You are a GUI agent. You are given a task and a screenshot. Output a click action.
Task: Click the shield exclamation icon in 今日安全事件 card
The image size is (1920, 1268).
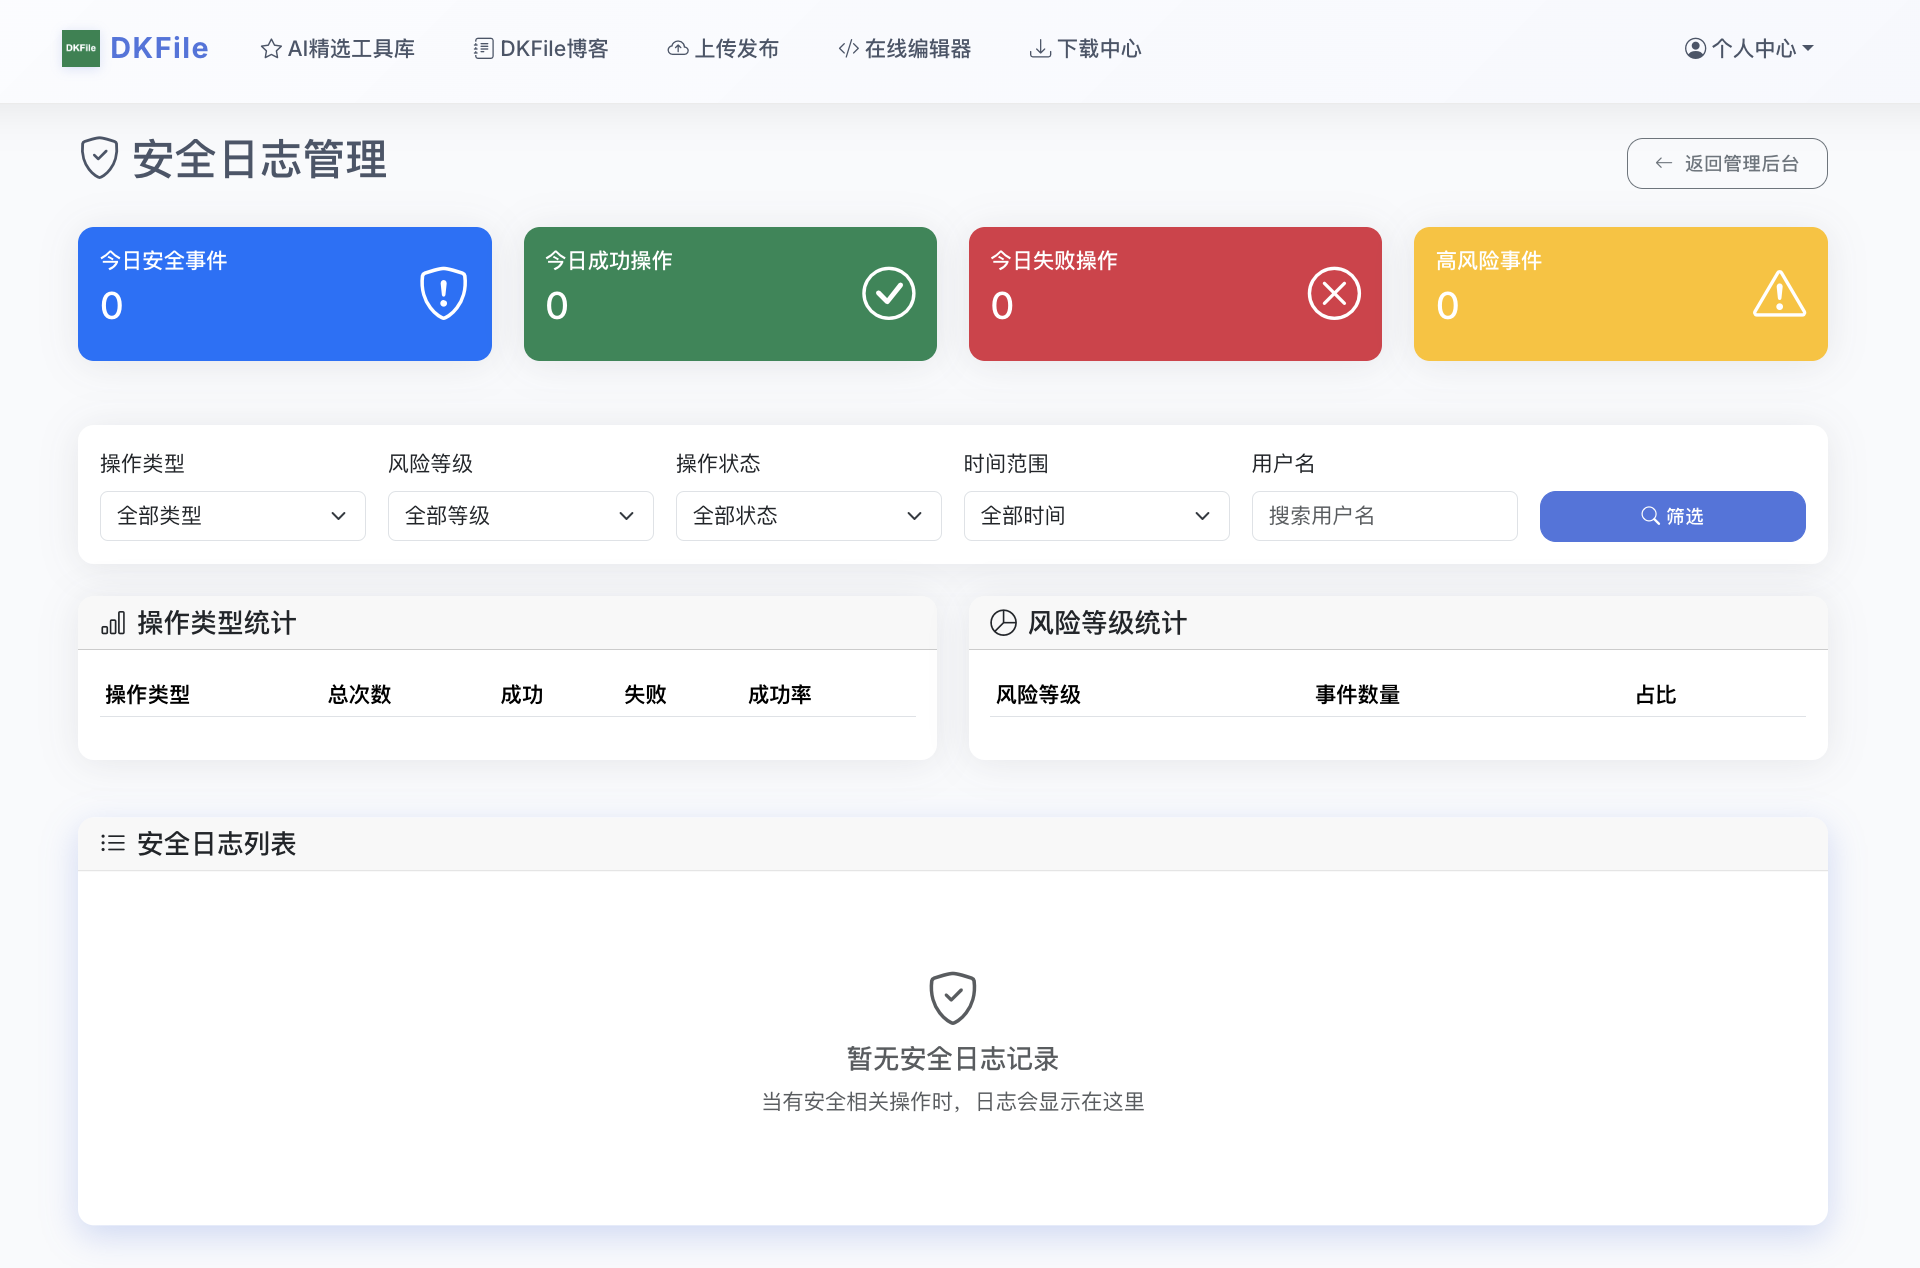(x=443, y=293)
